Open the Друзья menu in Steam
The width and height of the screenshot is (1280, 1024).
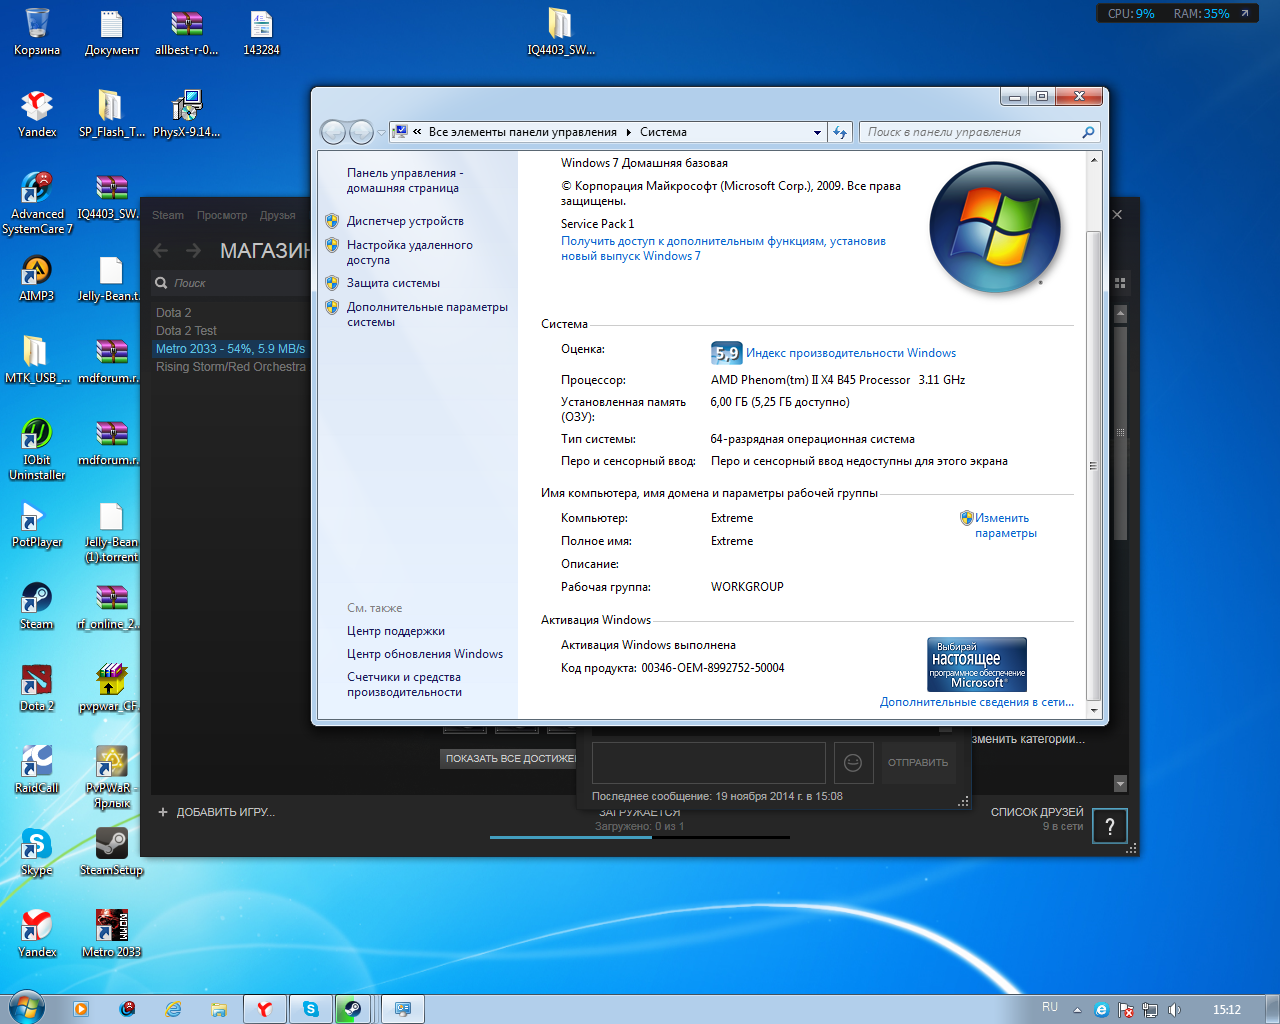coord(278,215)
